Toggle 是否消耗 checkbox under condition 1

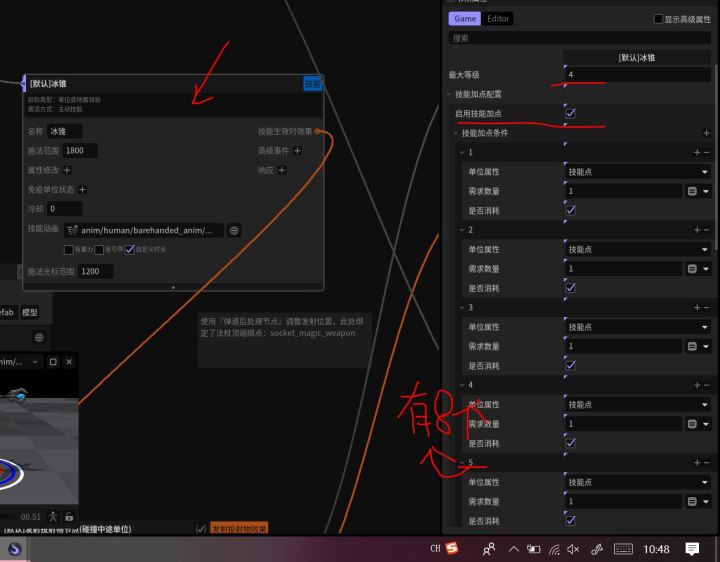pos(571,210)
